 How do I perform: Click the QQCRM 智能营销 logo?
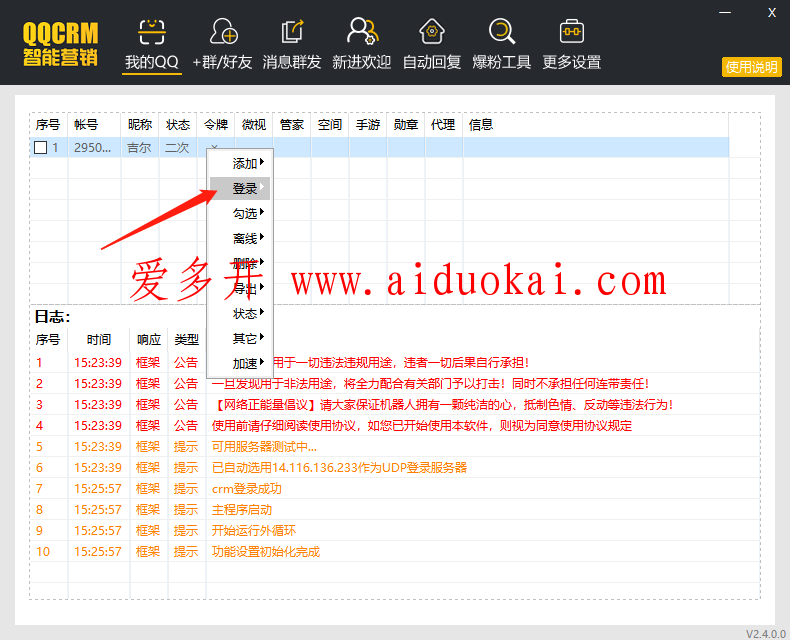point(60,44)
